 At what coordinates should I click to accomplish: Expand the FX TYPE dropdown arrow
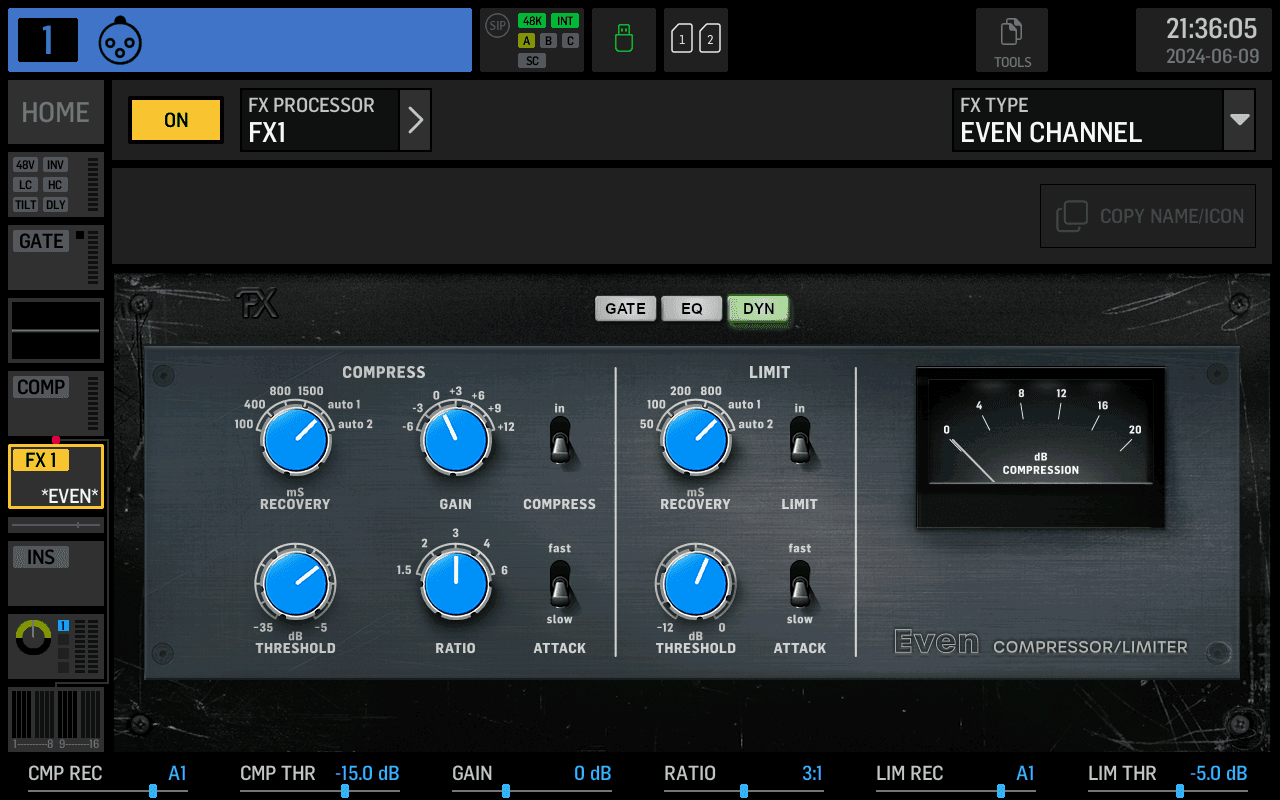click(1240, 120)
